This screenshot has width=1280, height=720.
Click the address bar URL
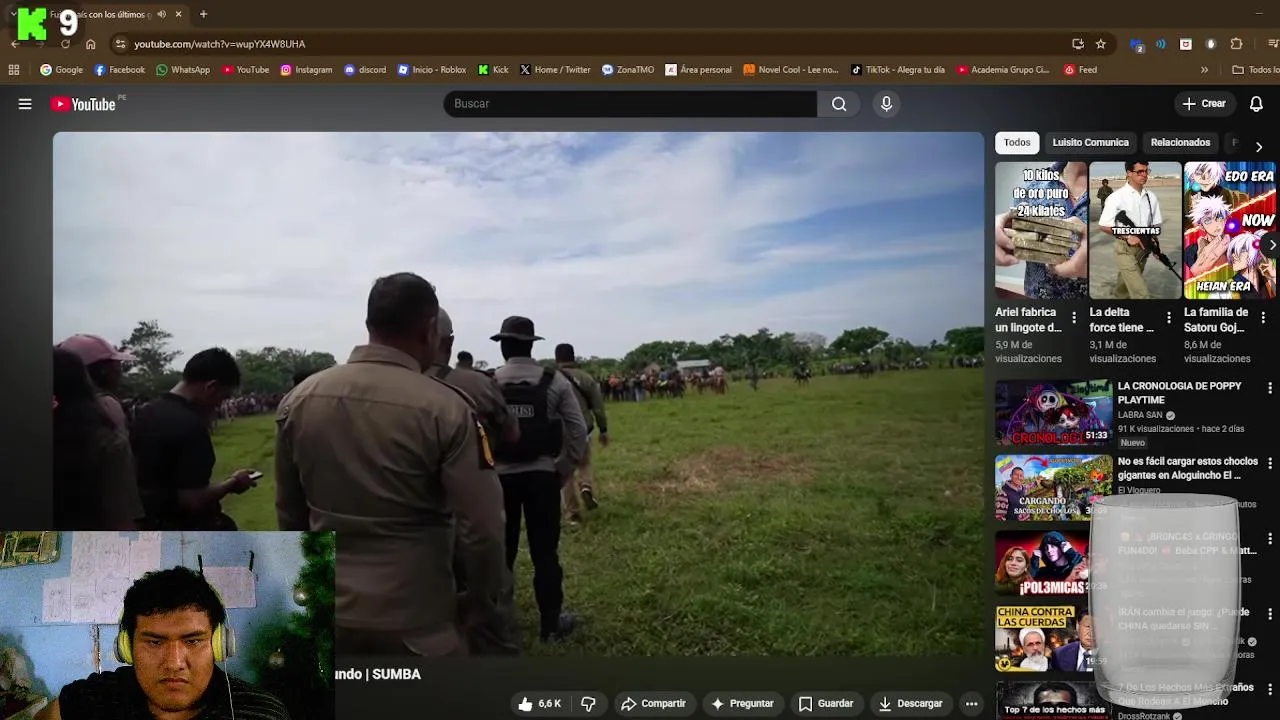(x=220, y=44)
